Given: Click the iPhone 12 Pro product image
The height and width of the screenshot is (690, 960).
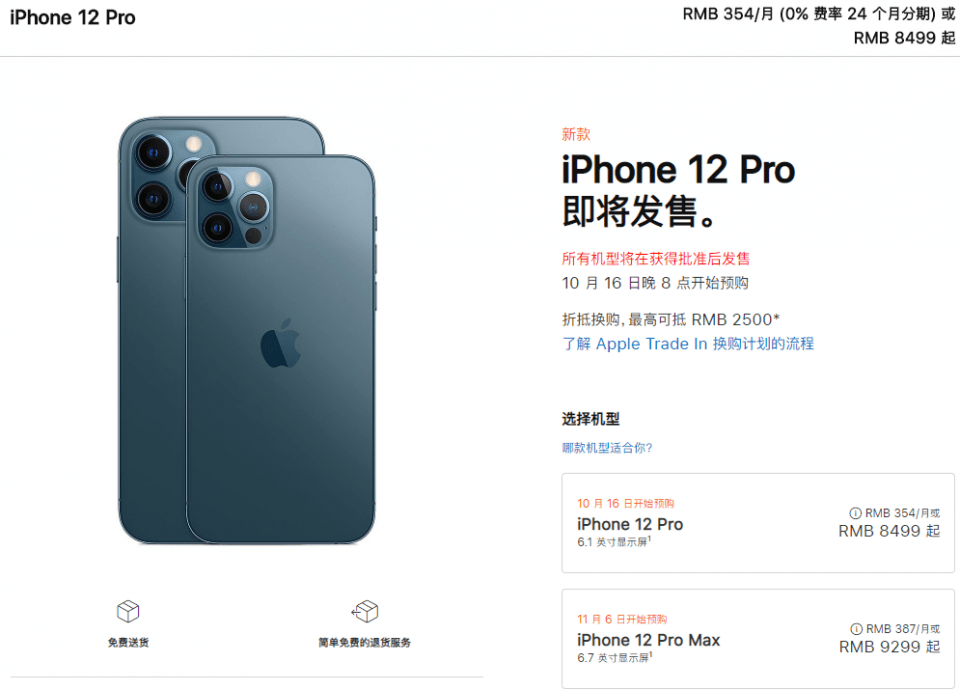Looking at the screenshot, I should [246, 330].
